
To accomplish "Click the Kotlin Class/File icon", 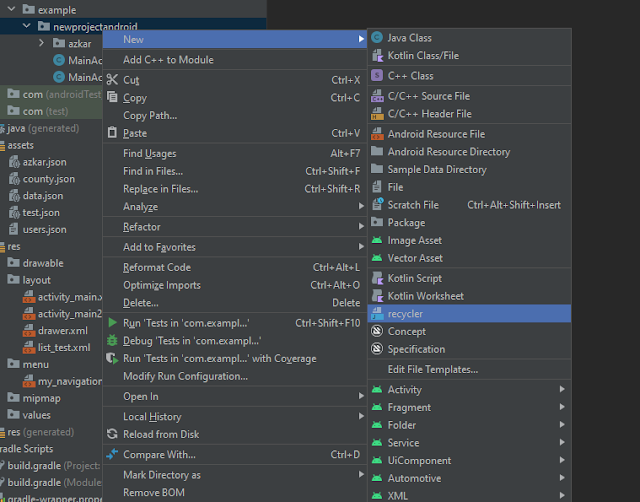I will [x=377, y=56].
